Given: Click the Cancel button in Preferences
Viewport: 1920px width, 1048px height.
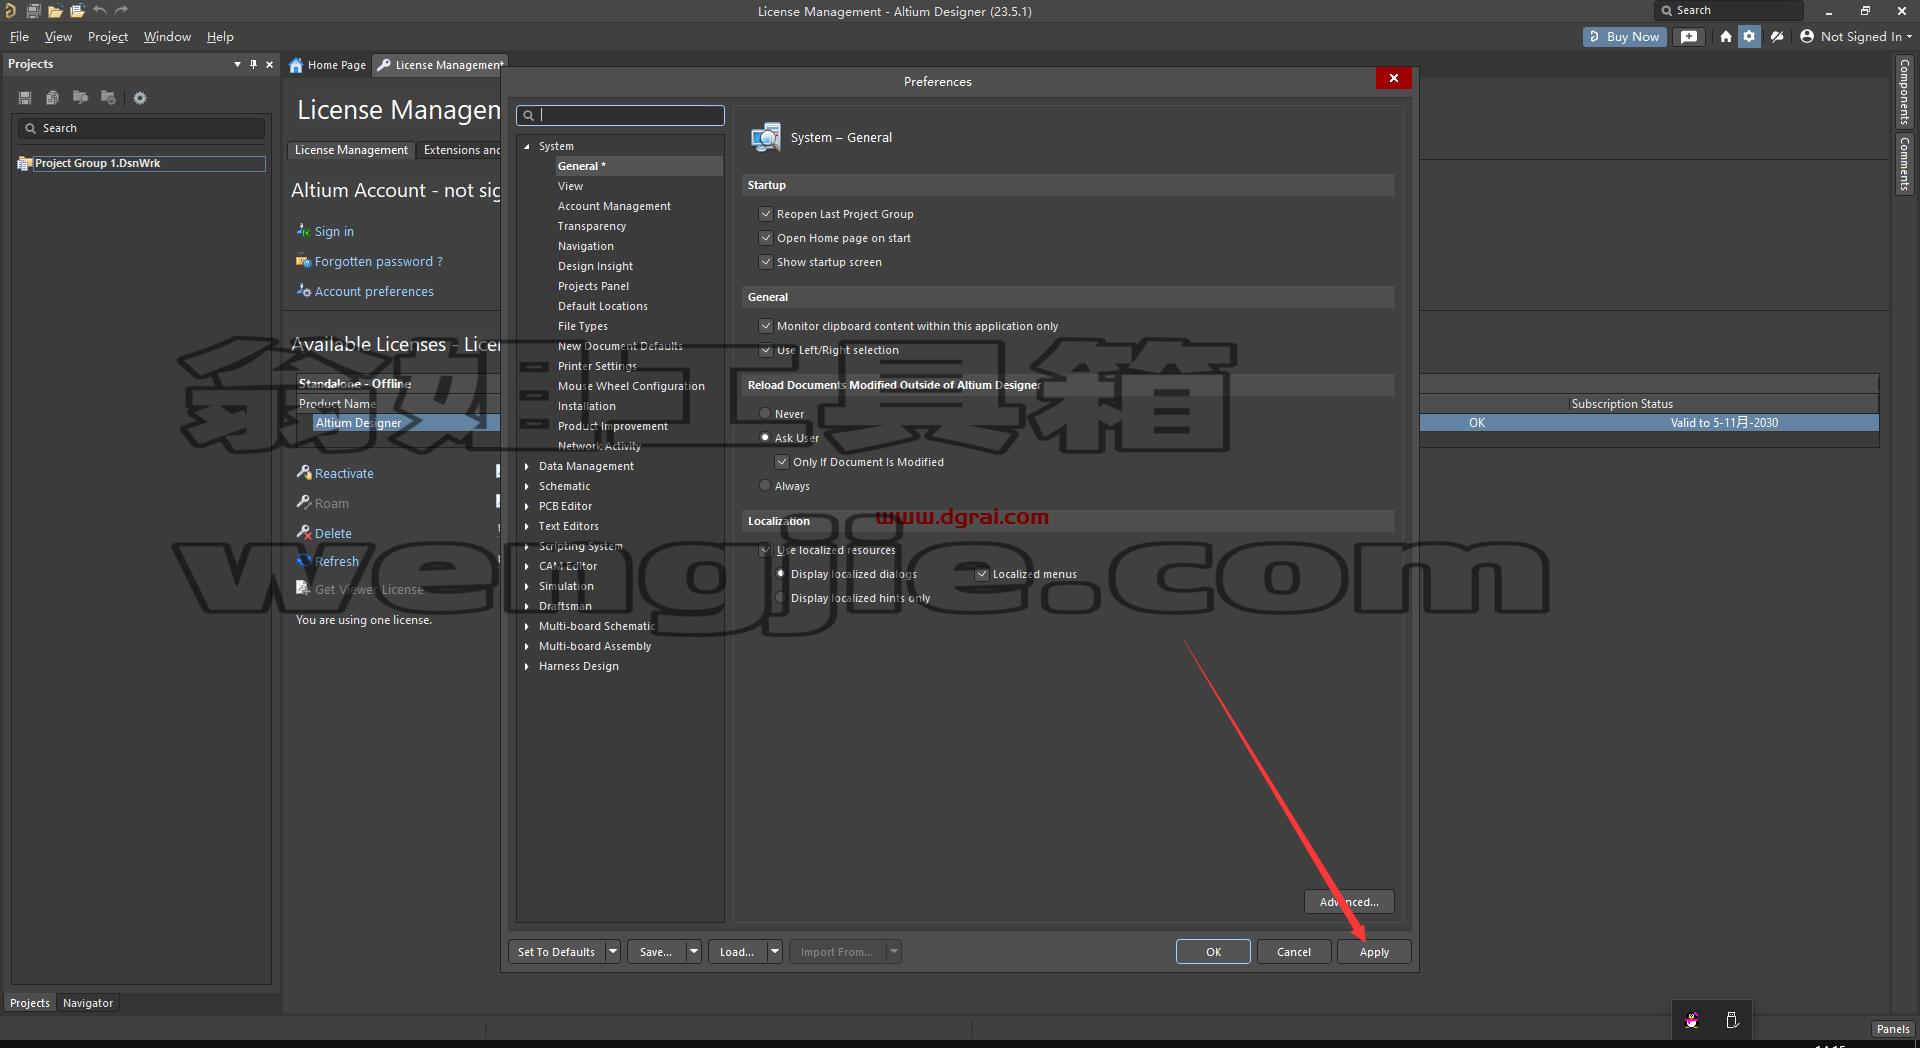Looking at the screenshot, I should [x=1294, y=952].
